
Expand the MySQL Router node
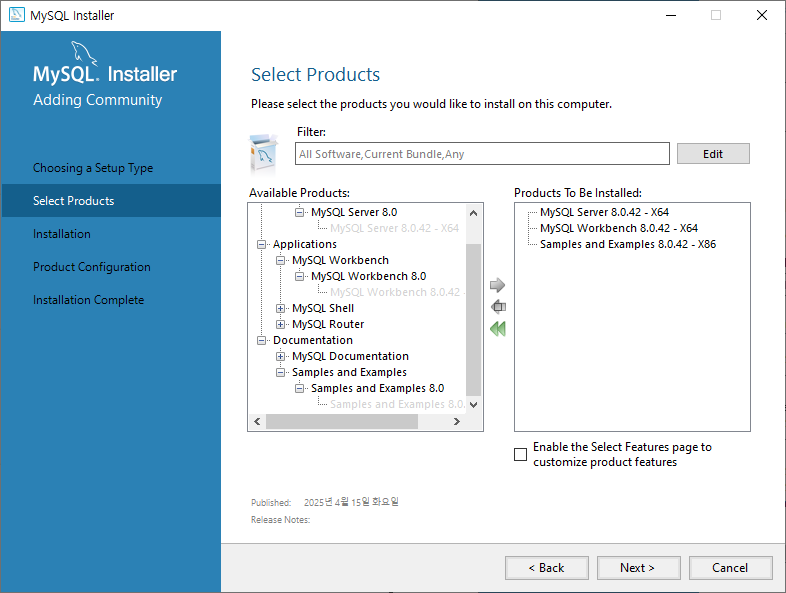pyautogui.click(x=280, y=324)
